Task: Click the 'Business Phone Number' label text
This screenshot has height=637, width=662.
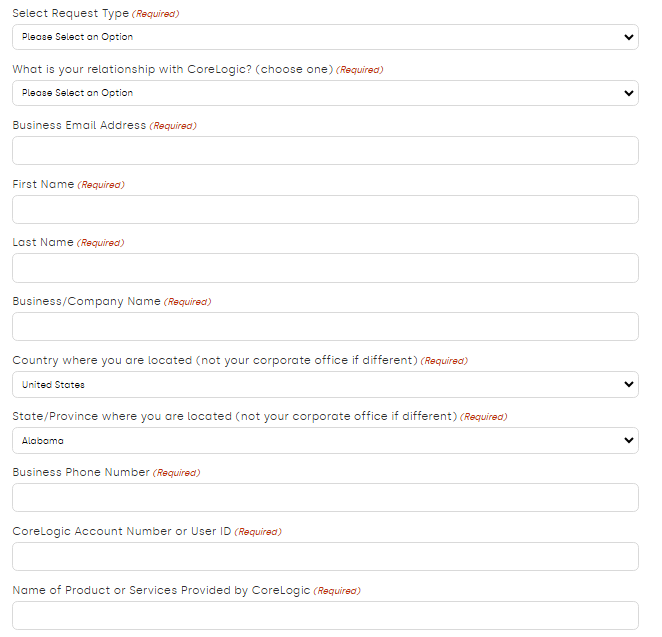Action: (x=81, y=472)
